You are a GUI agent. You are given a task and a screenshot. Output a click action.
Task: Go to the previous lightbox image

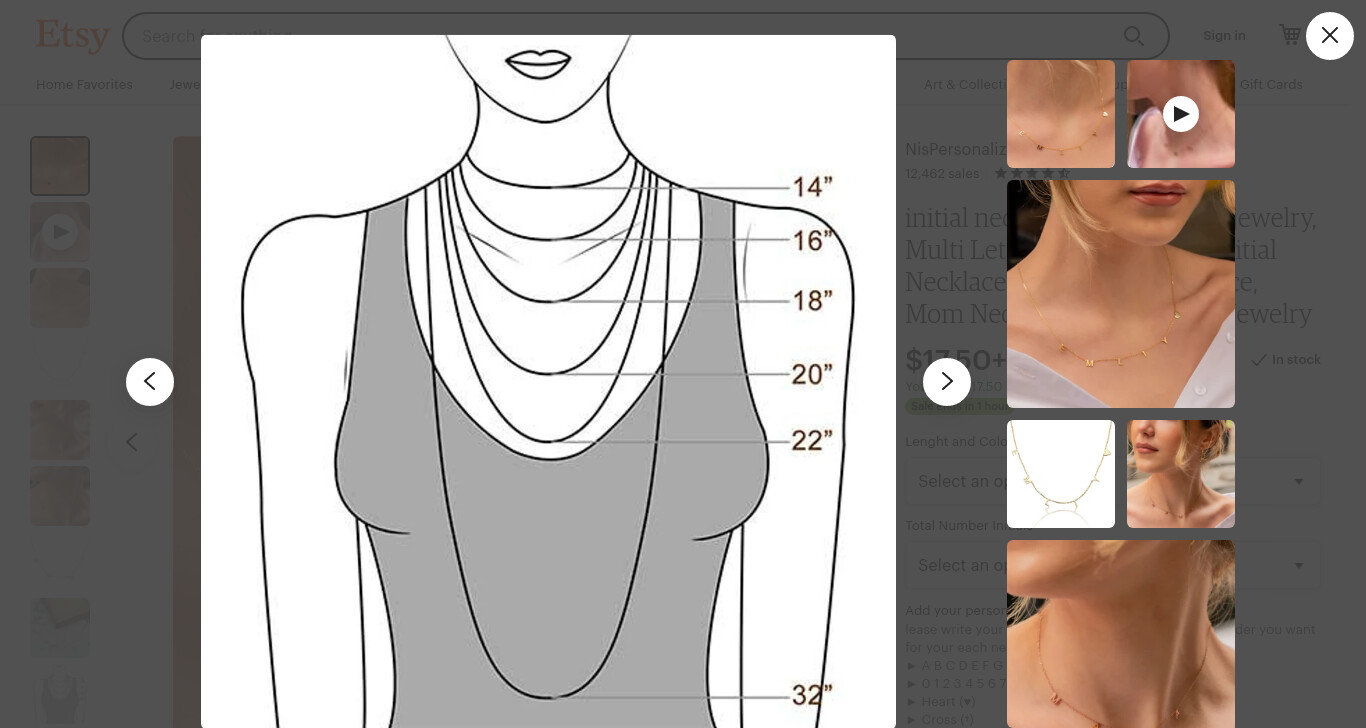tap(150, 382)
